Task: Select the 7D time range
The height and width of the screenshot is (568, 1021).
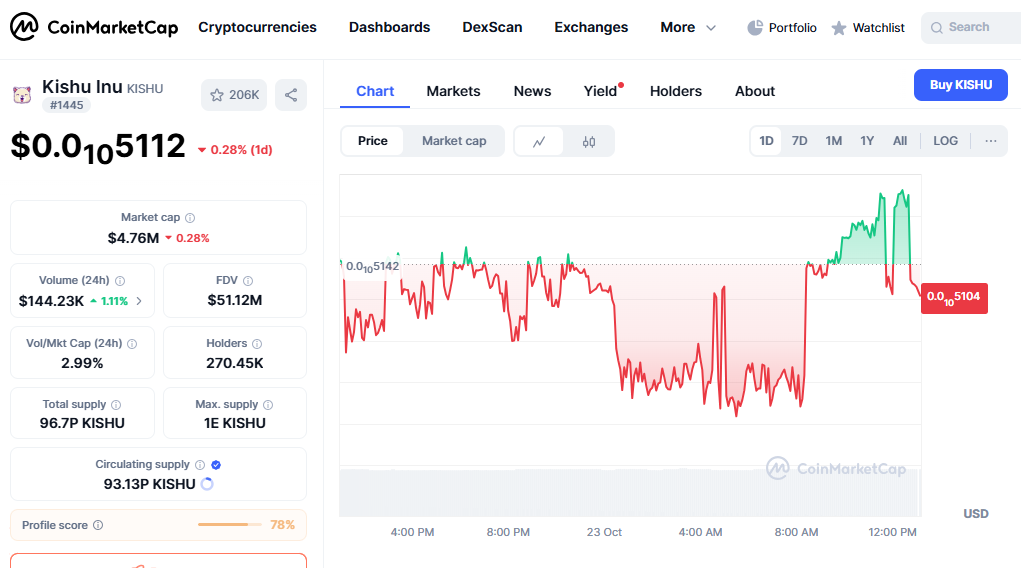Action: [799, 141]
